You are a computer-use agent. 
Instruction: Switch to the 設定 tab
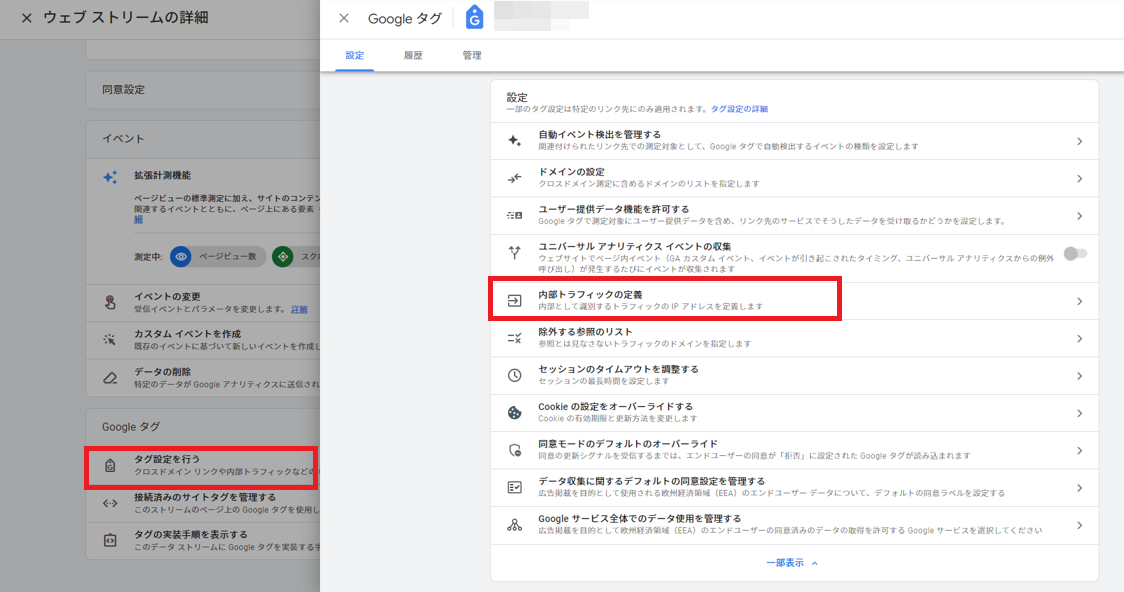coord(355,55)
